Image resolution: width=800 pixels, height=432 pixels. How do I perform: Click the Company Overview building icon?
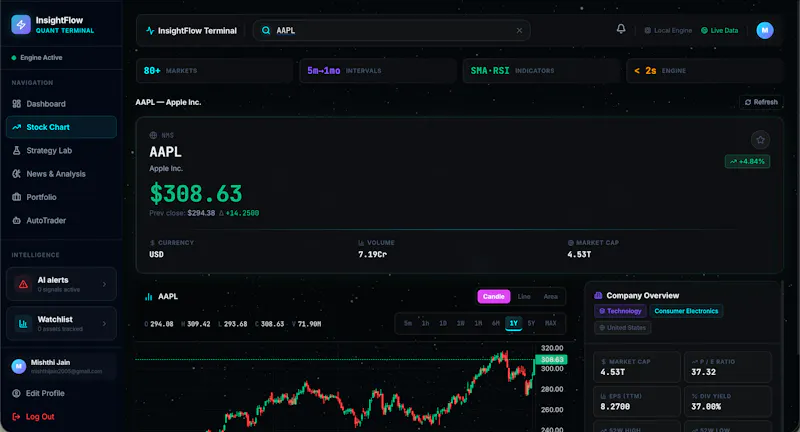(598, 295)
